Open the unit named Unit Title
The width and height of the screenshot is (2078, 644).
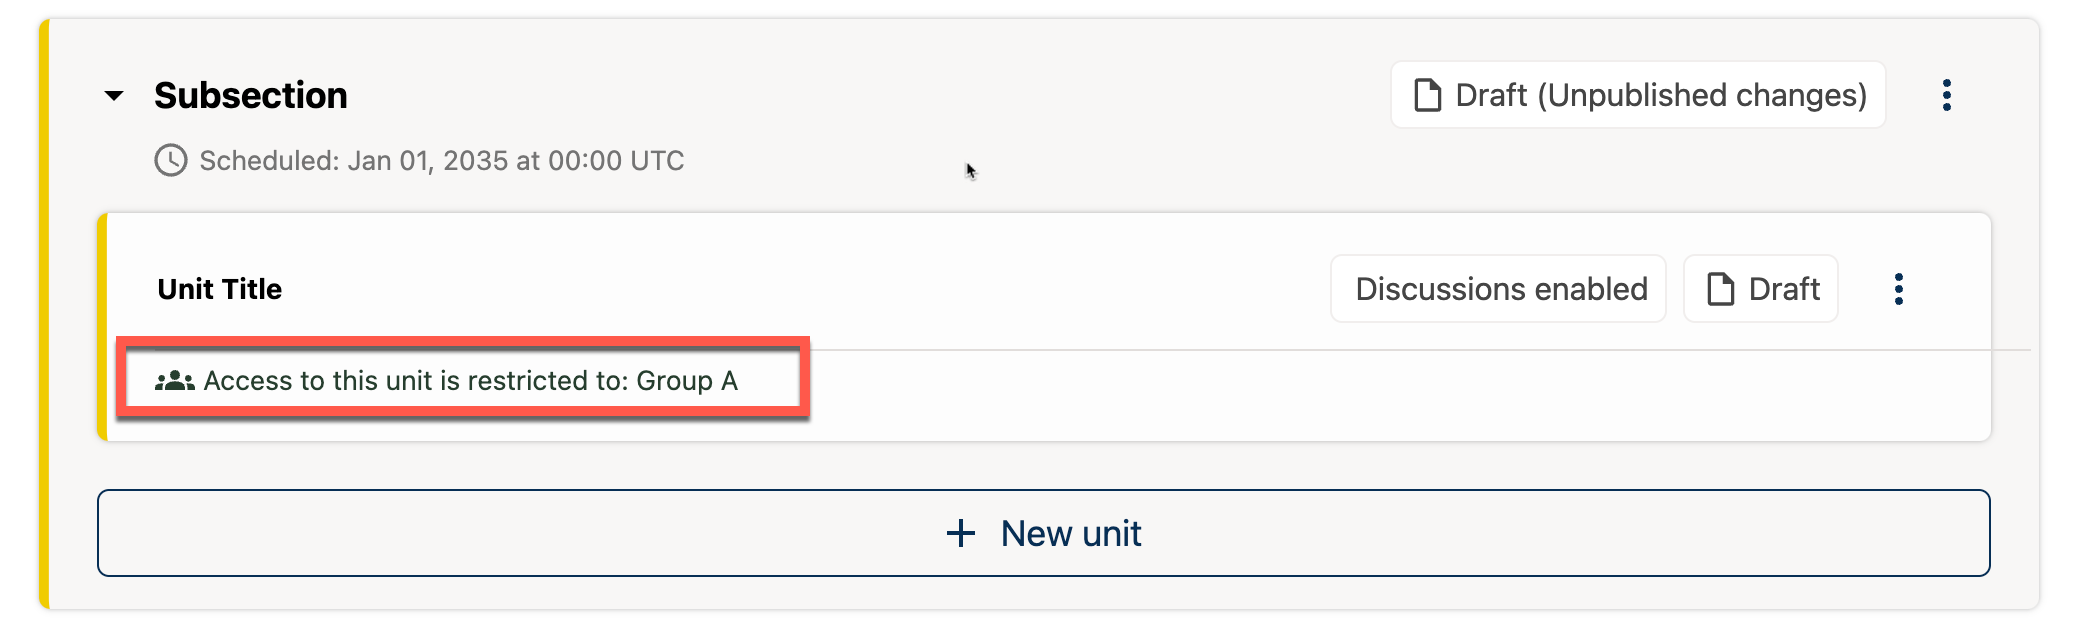pos(220,289)
